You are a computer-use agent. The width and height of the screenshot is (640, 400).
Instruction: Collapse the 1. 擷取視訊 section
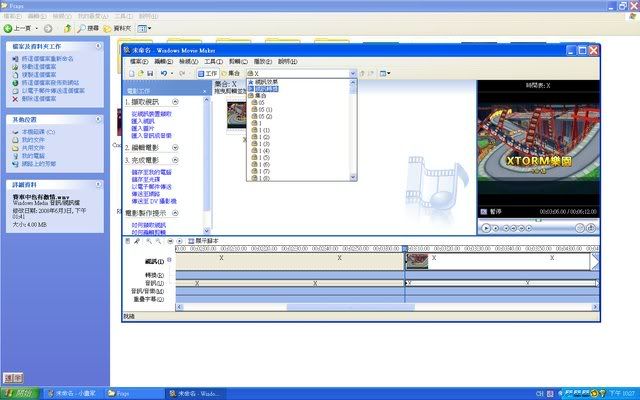pos(175,102)
